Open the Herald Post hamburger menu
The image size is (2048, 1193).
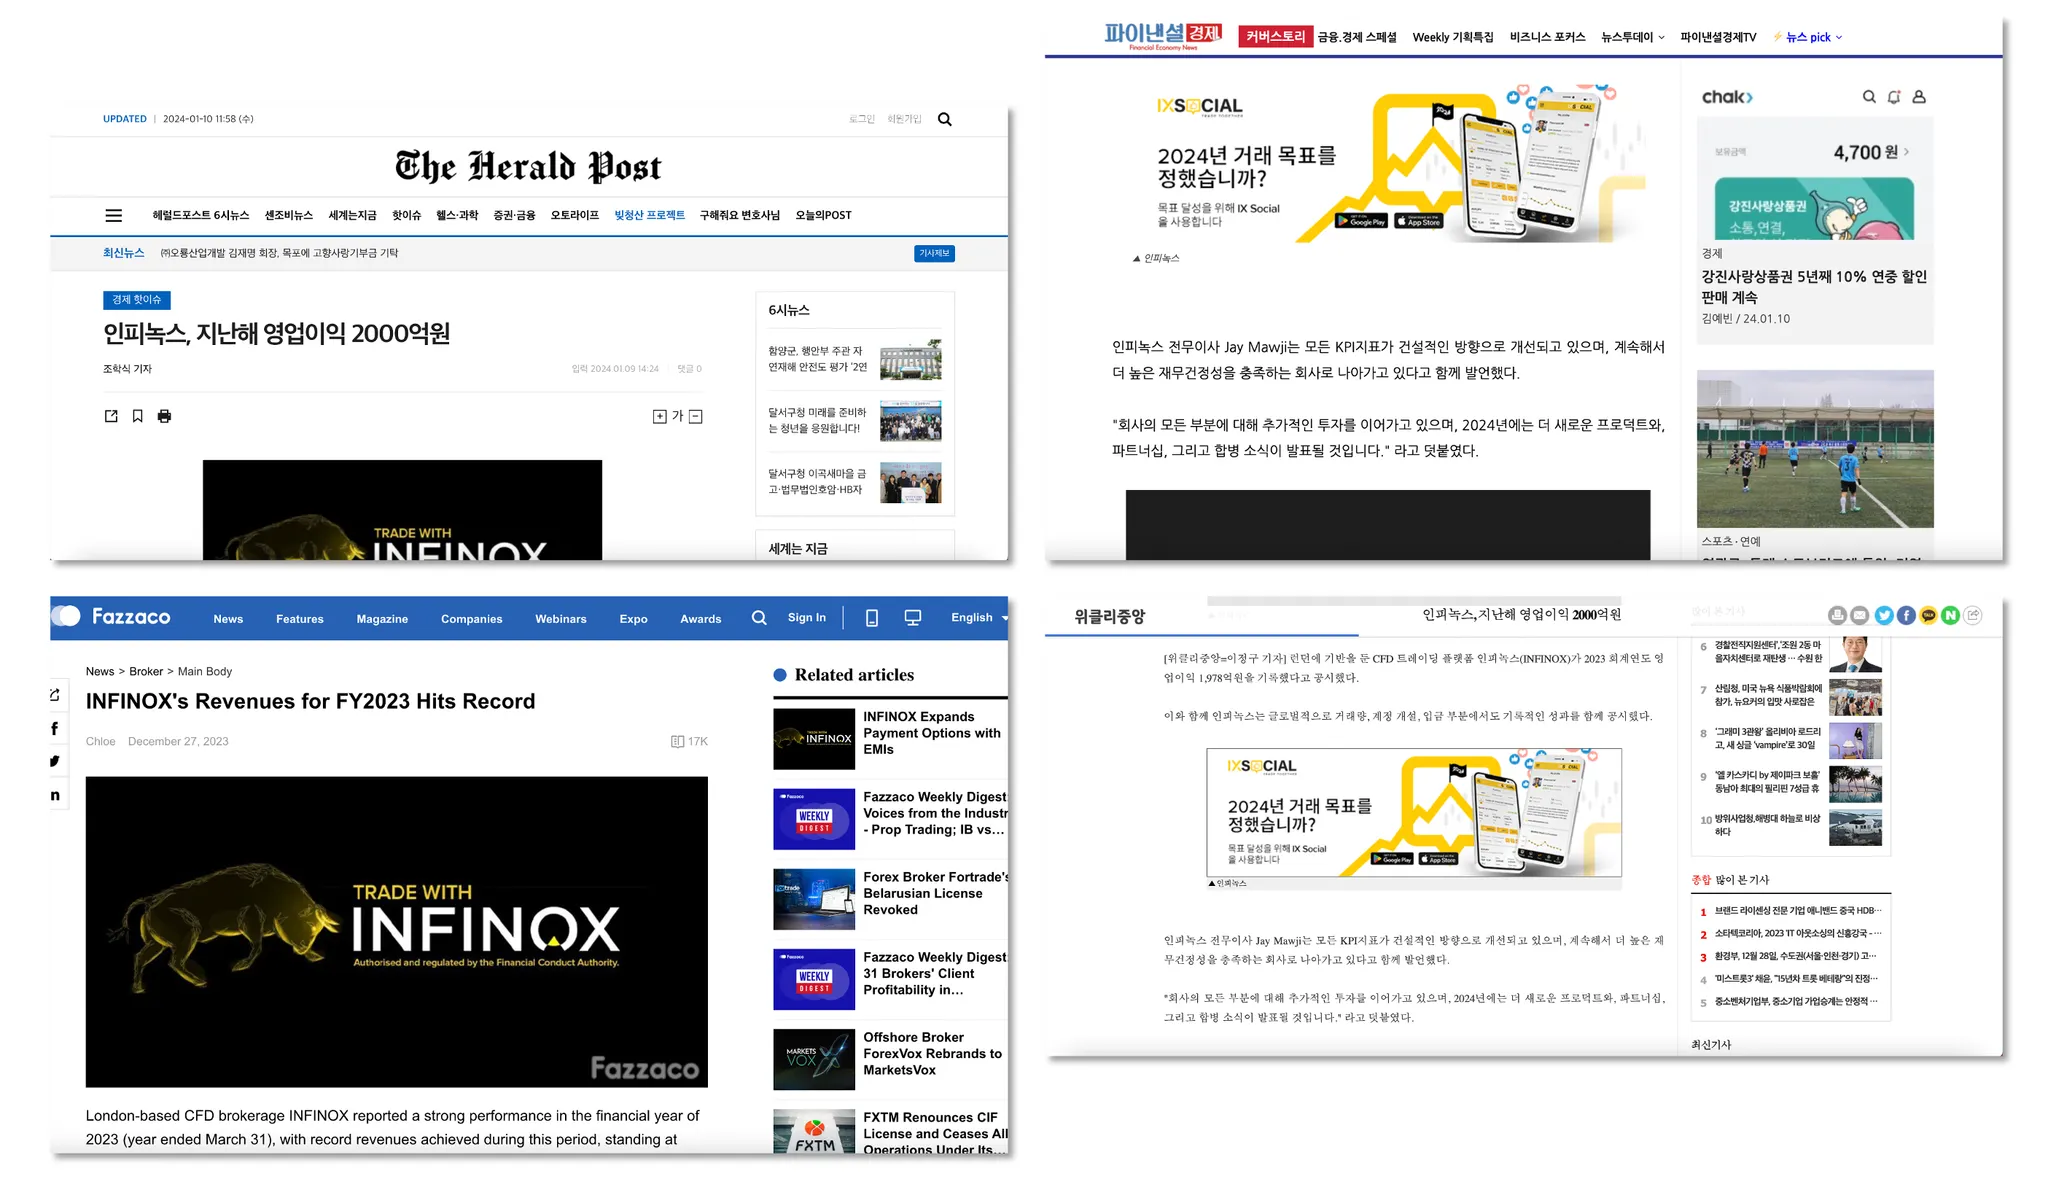[x=114, y=215]
